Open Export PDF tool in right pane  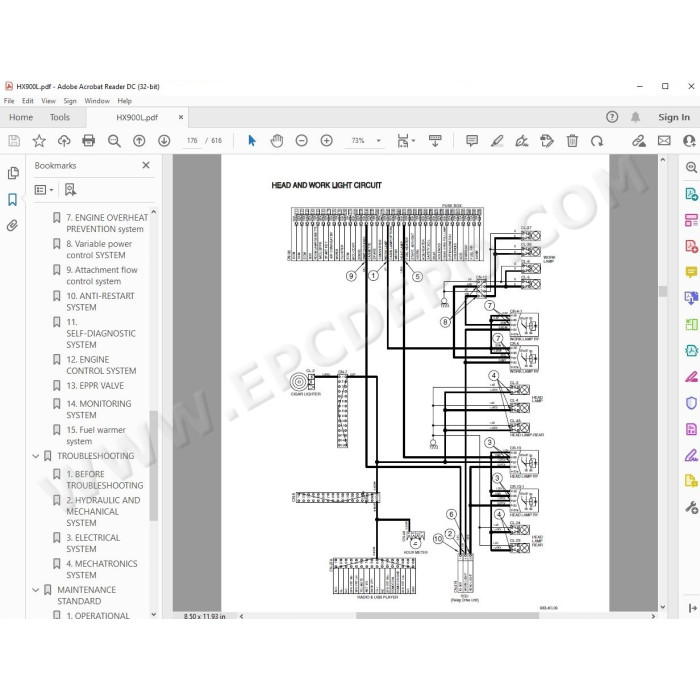(691, 194)
